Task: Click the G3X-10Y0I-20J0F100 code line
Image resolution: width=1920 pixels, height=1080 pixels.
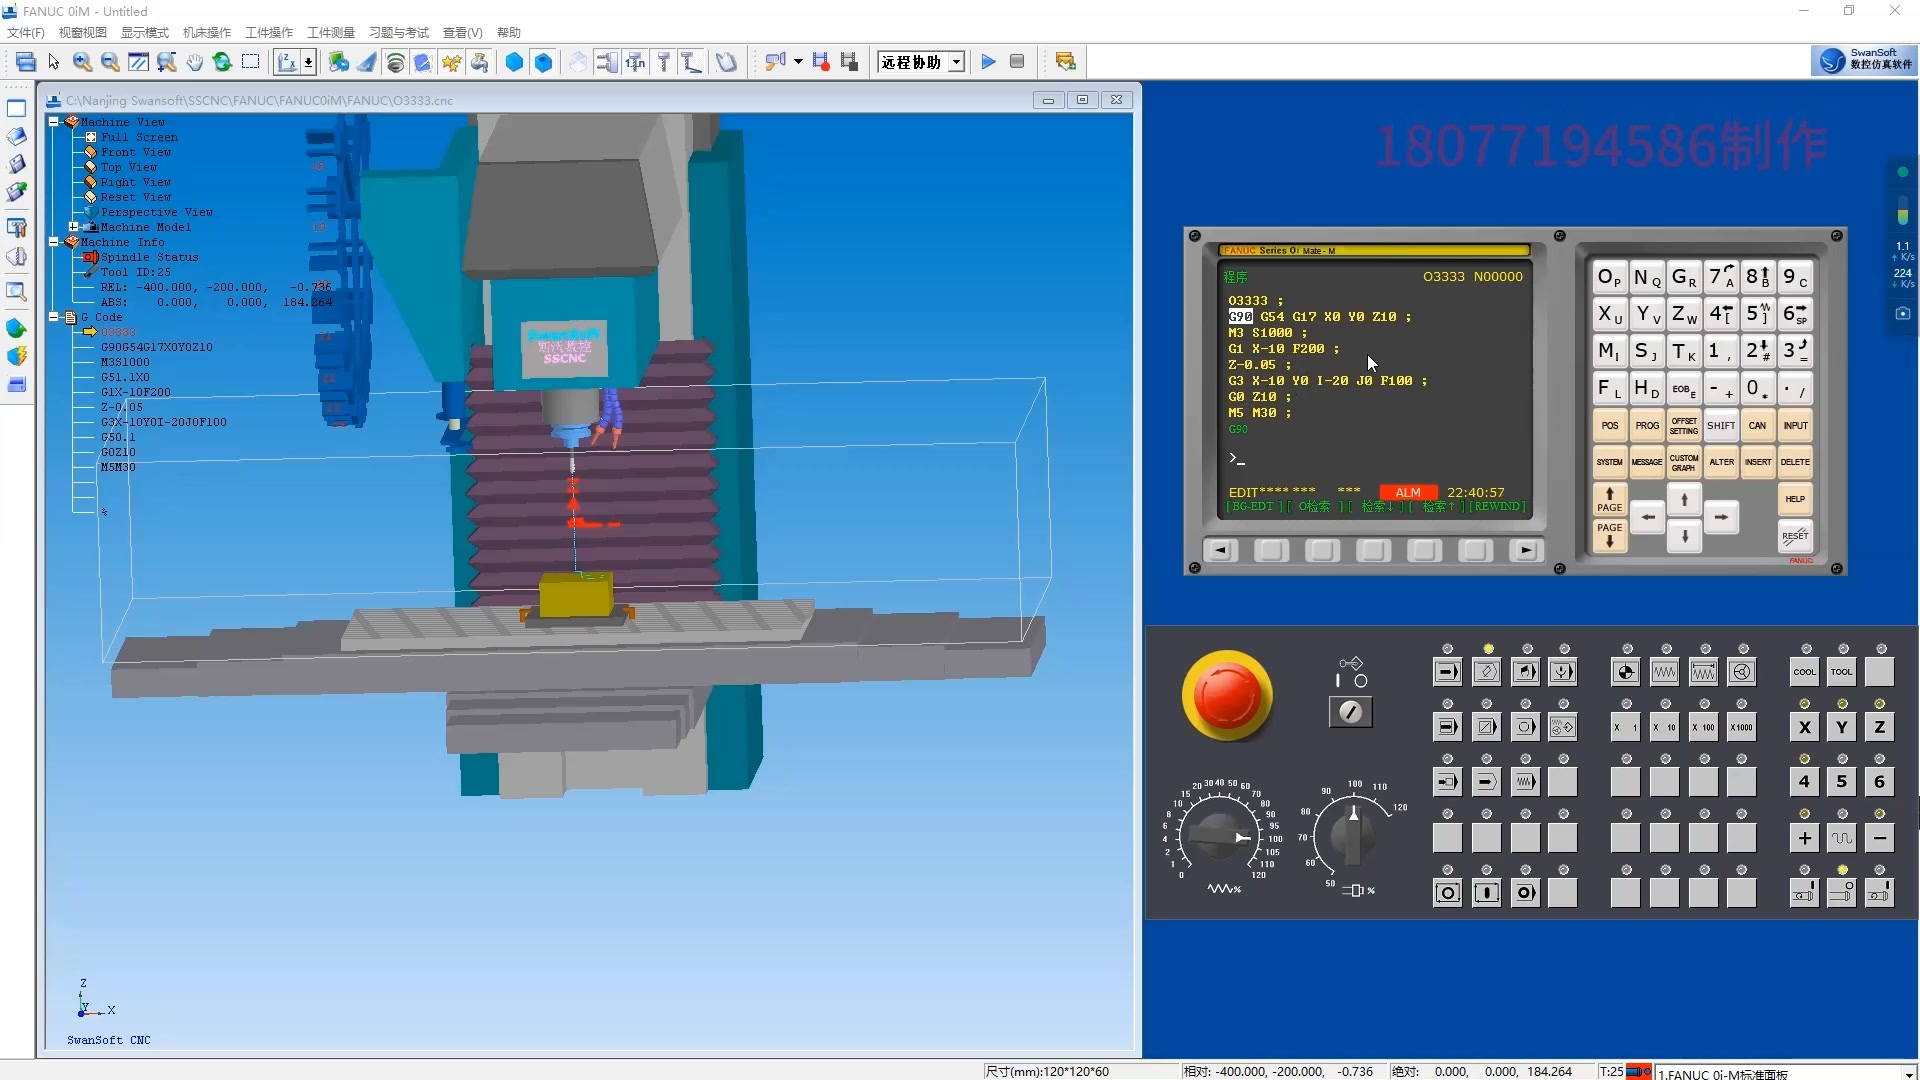Action: click(x=164, y=422)
